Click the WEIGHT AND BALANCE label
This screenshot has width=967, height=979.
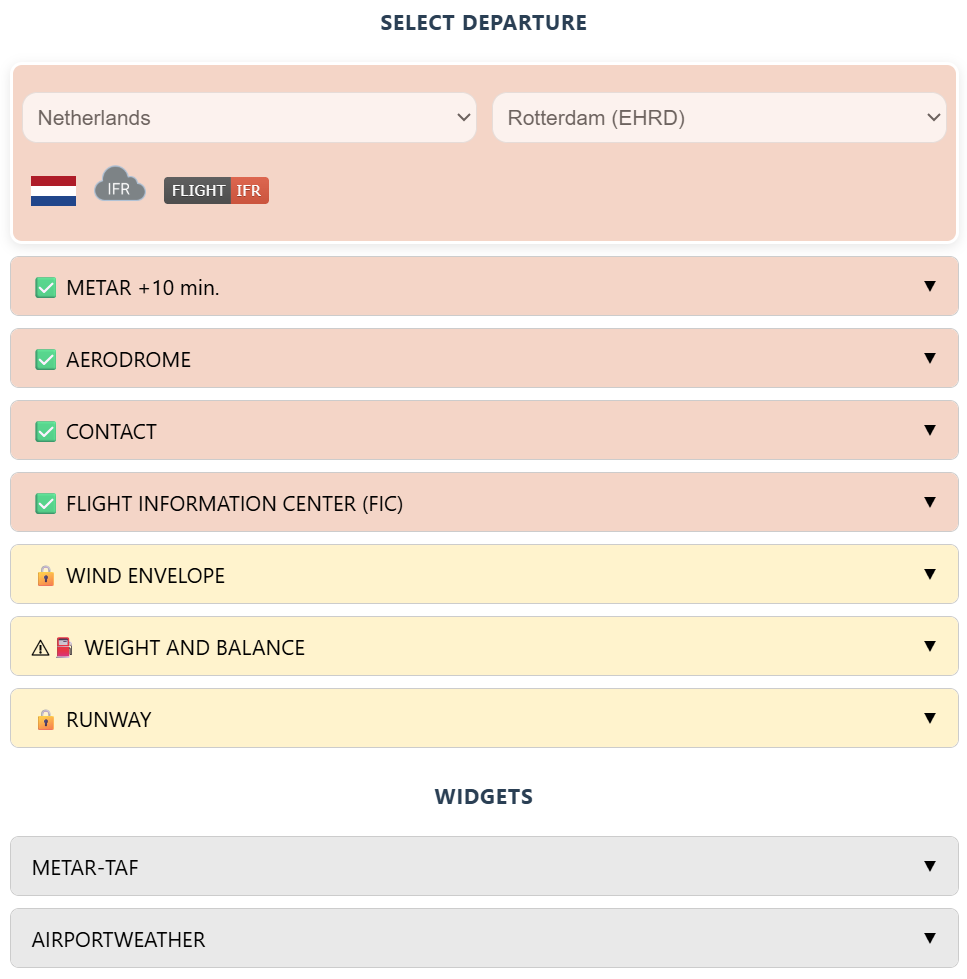click(x=195, y=648)
